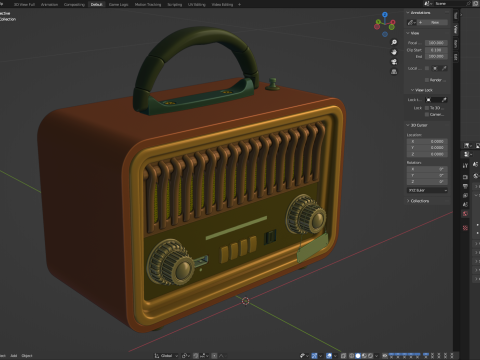Collapse the Annotations panel

point(408,12)
